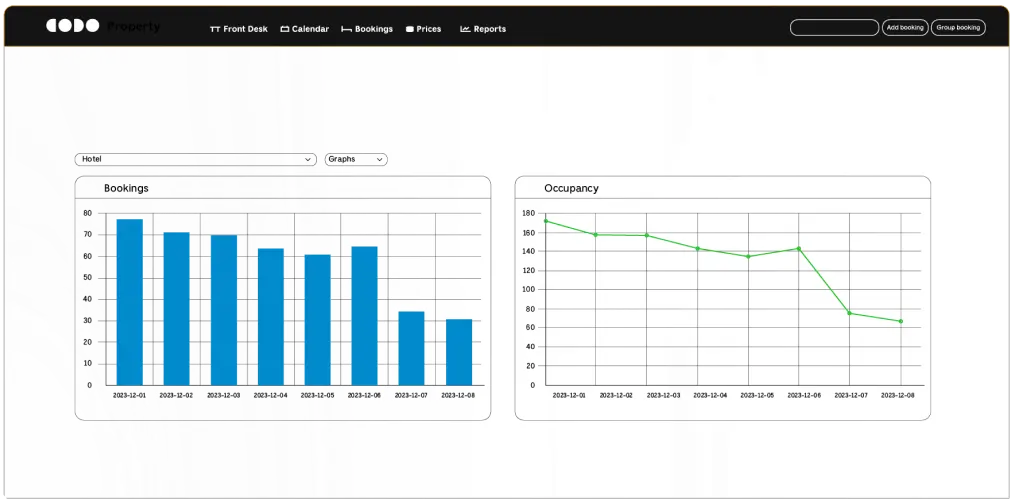Focus the search field in top bar
The width and height of the screenshot is (1019, 504).
[834, 28]
